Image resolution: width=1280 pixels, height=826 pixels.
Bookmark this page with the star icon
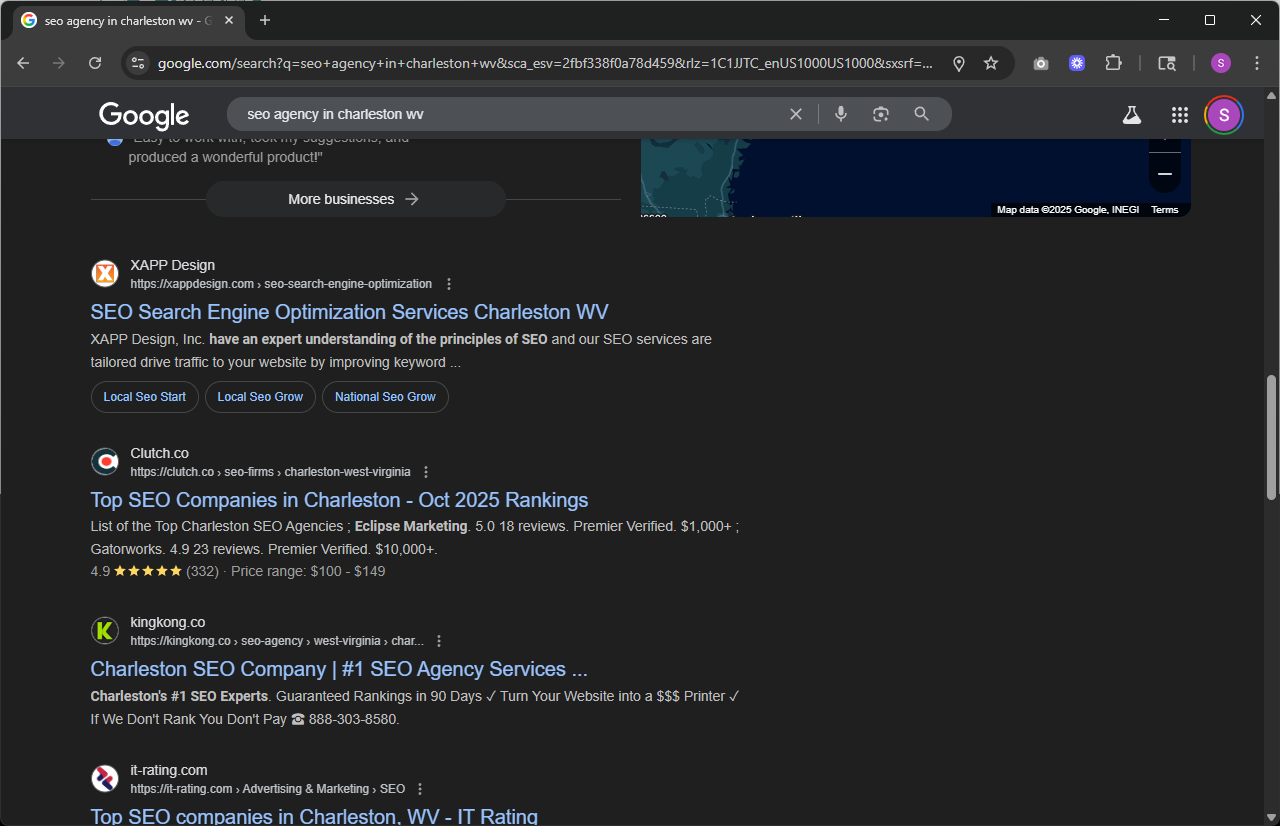tap(991, 63)
